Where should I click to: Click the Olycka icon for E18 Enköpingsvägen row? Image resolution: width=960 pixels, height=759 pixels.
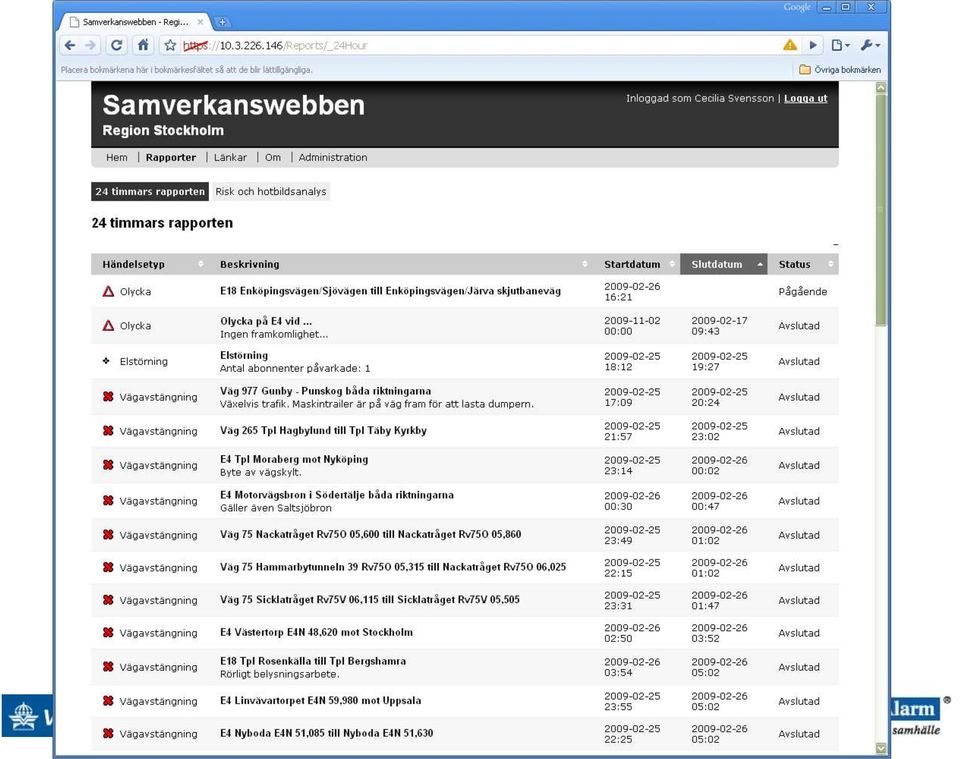[108, 291]
